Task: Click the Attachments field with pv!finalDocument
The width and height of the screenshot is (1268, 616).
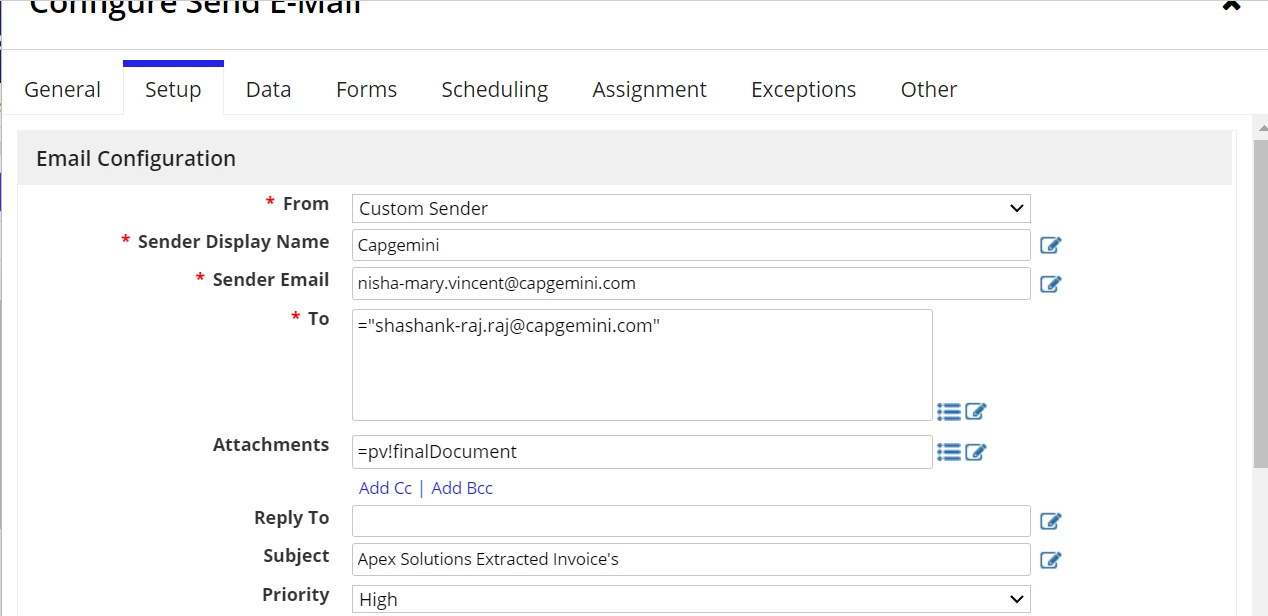Action: pos(642,452)
